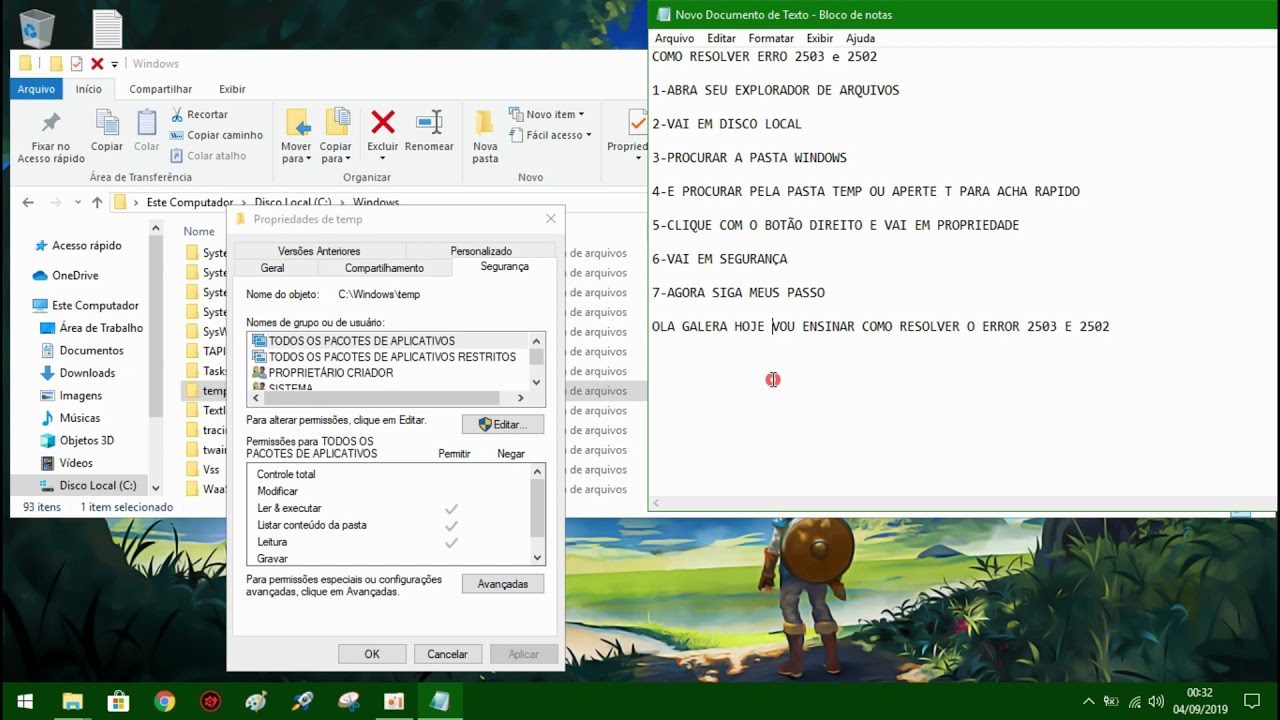Click the Renomear icon
1280x720 pixels.
pos(429,122)
